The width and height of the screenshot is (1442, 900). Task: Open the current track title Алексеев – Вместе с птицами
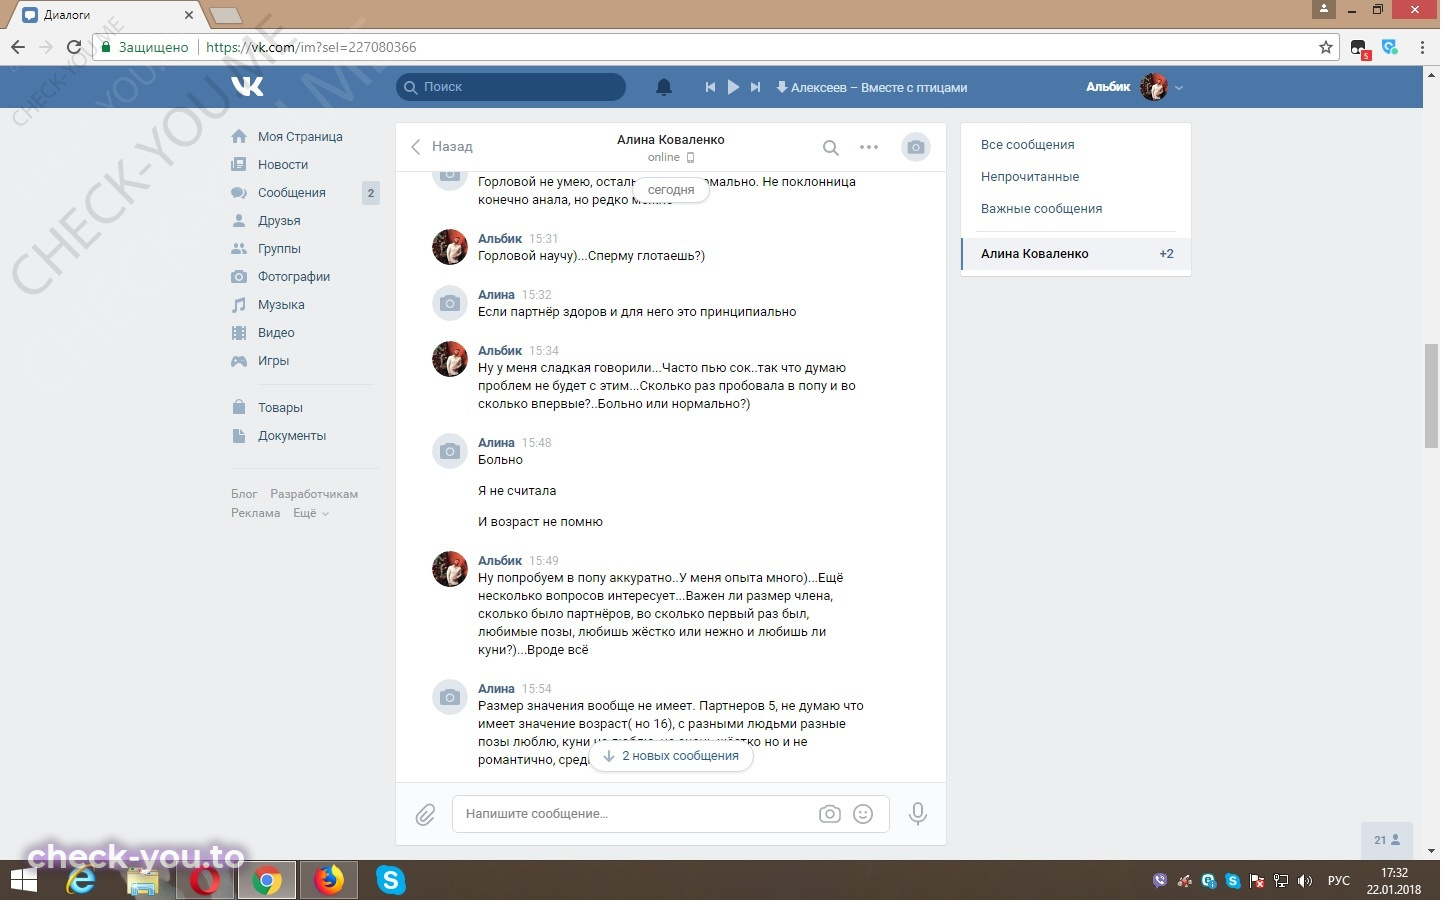(x=879, y=87)
